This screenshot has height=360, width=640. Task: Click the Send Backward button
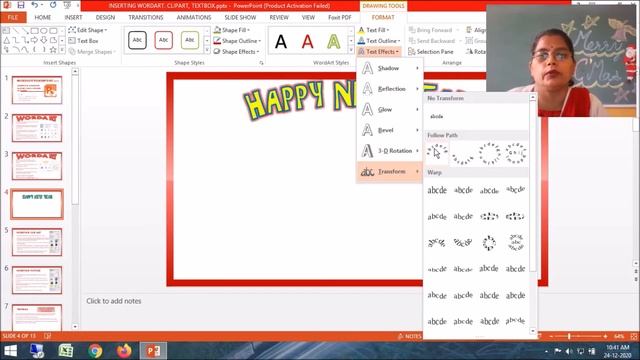coord(435,41)
